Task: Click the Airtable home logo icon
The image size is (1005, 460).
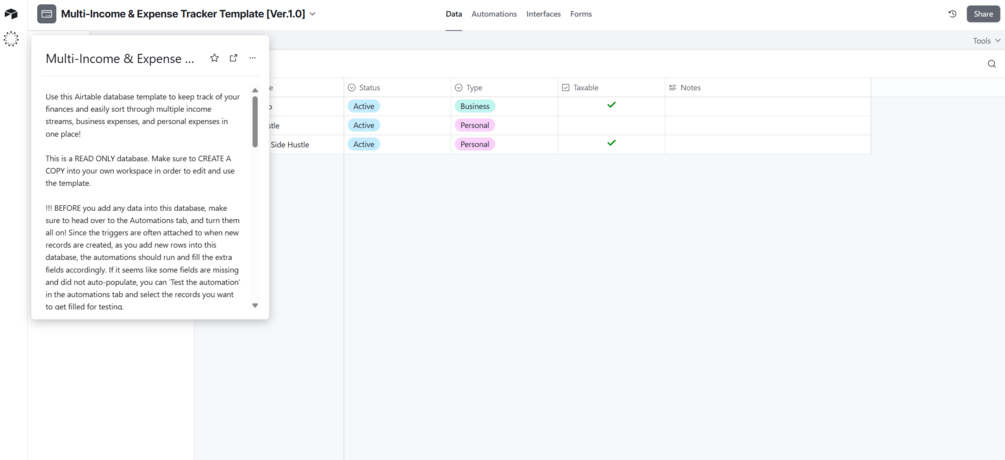Action: (11, 13)
